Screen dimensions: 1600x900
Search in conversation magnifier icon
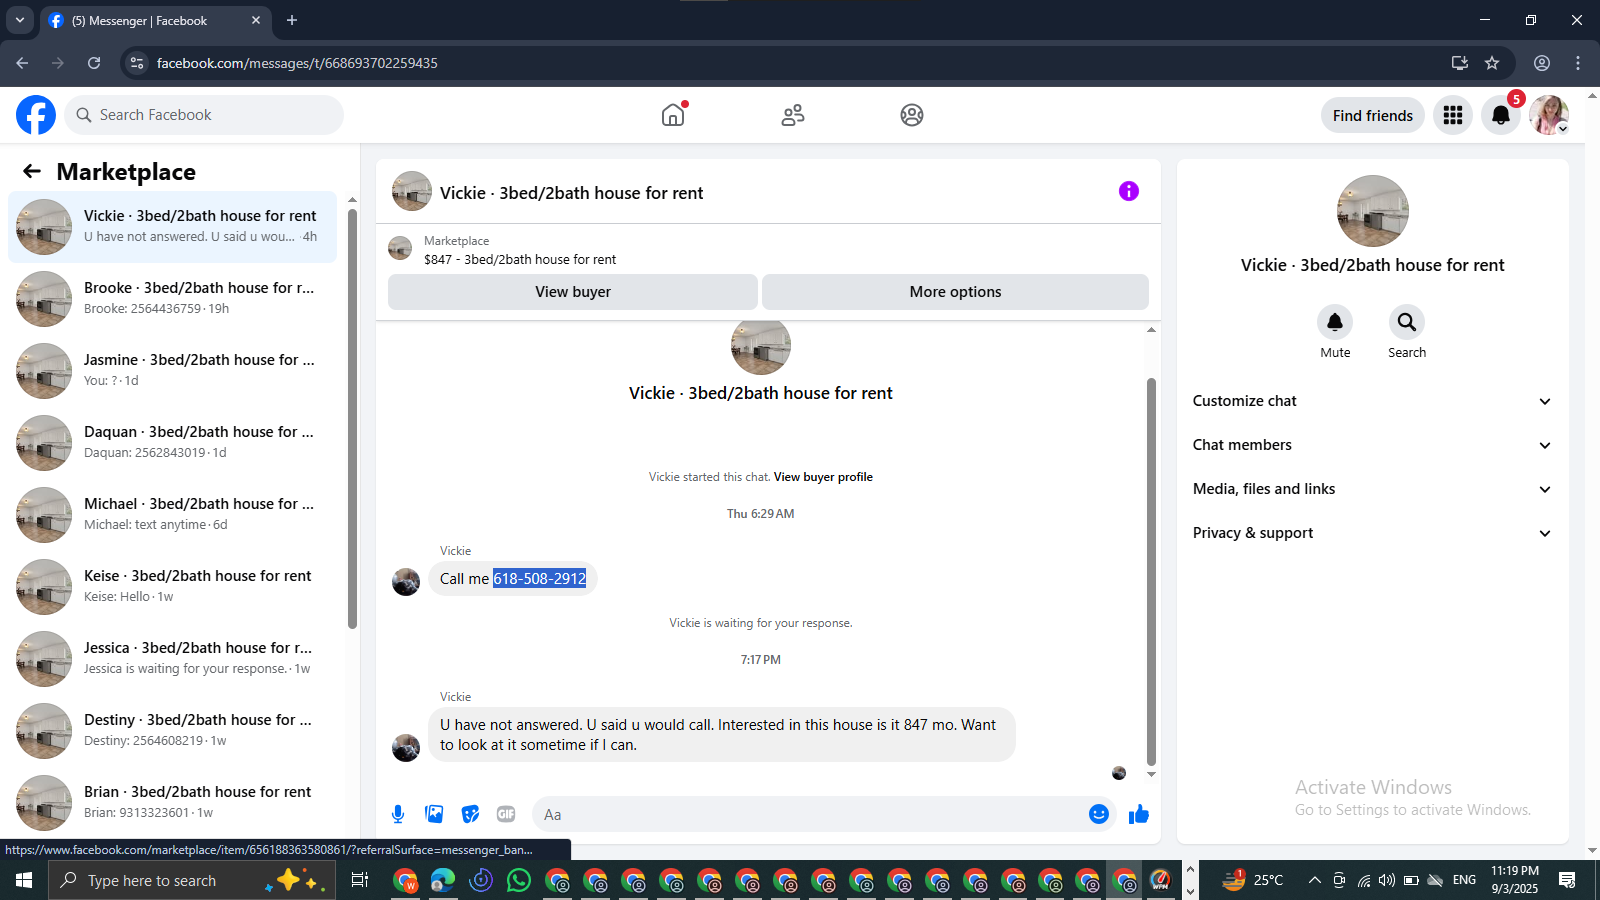1407,322
